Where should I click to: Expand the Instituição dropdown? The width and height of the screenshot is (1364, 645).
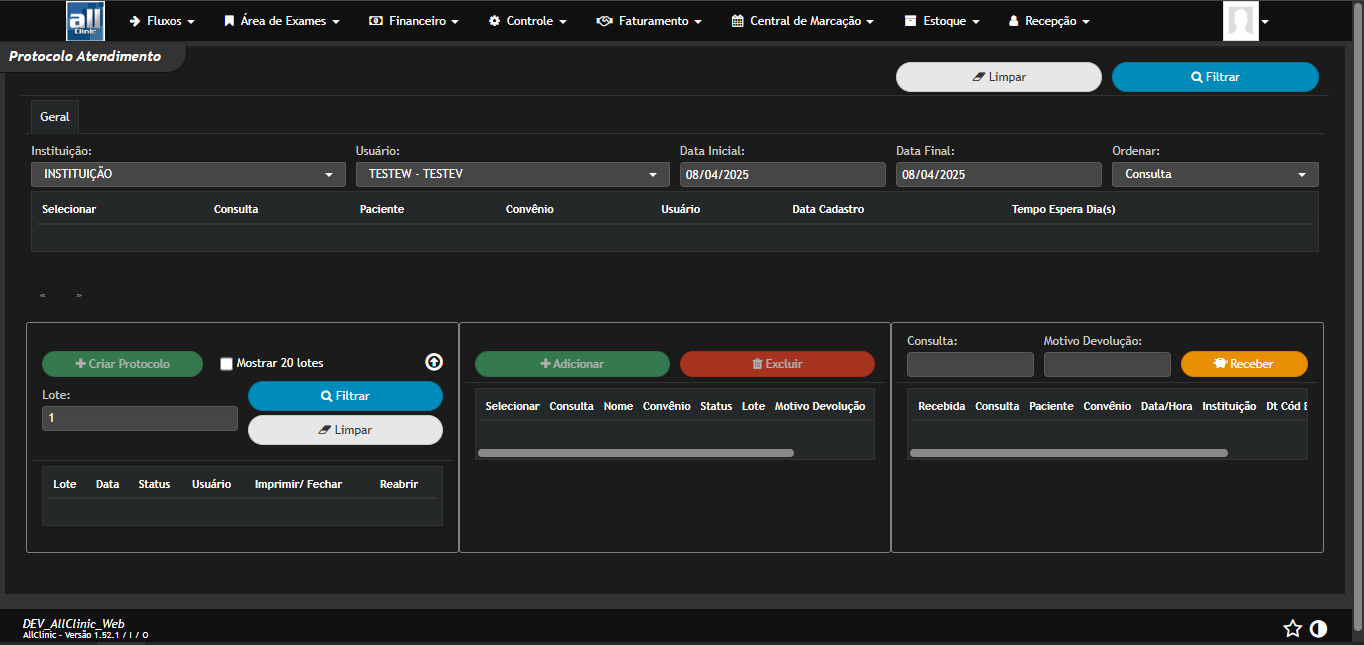tap(188, 174)
